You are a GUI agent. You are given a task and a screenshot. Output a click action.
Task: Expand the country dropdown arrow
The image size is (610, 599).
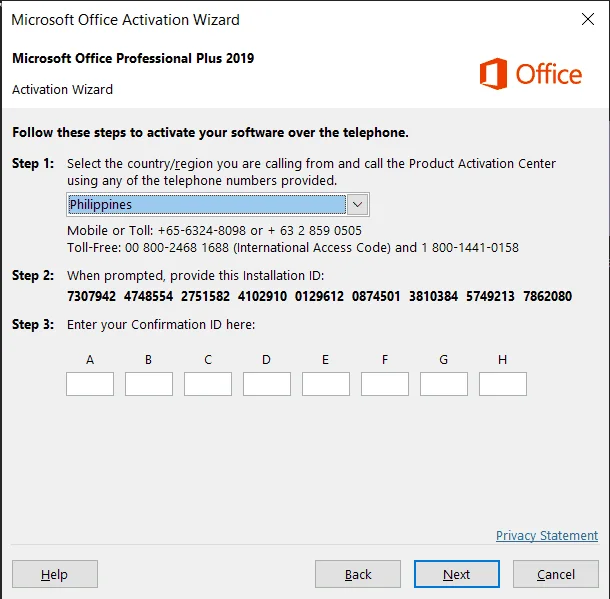(x=357, y=205)
